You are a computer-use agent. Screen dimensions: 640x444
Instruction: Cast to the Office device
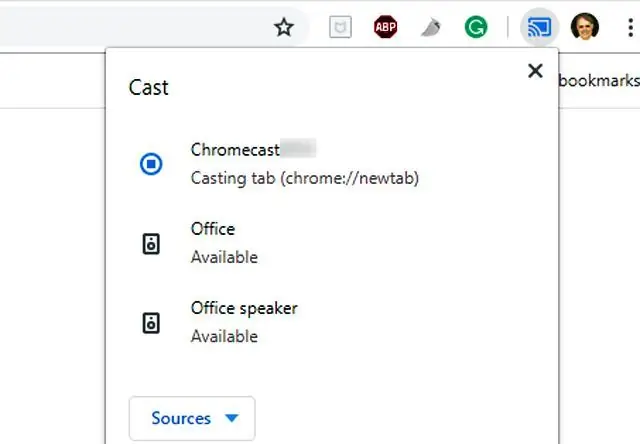tap(331, 243)
